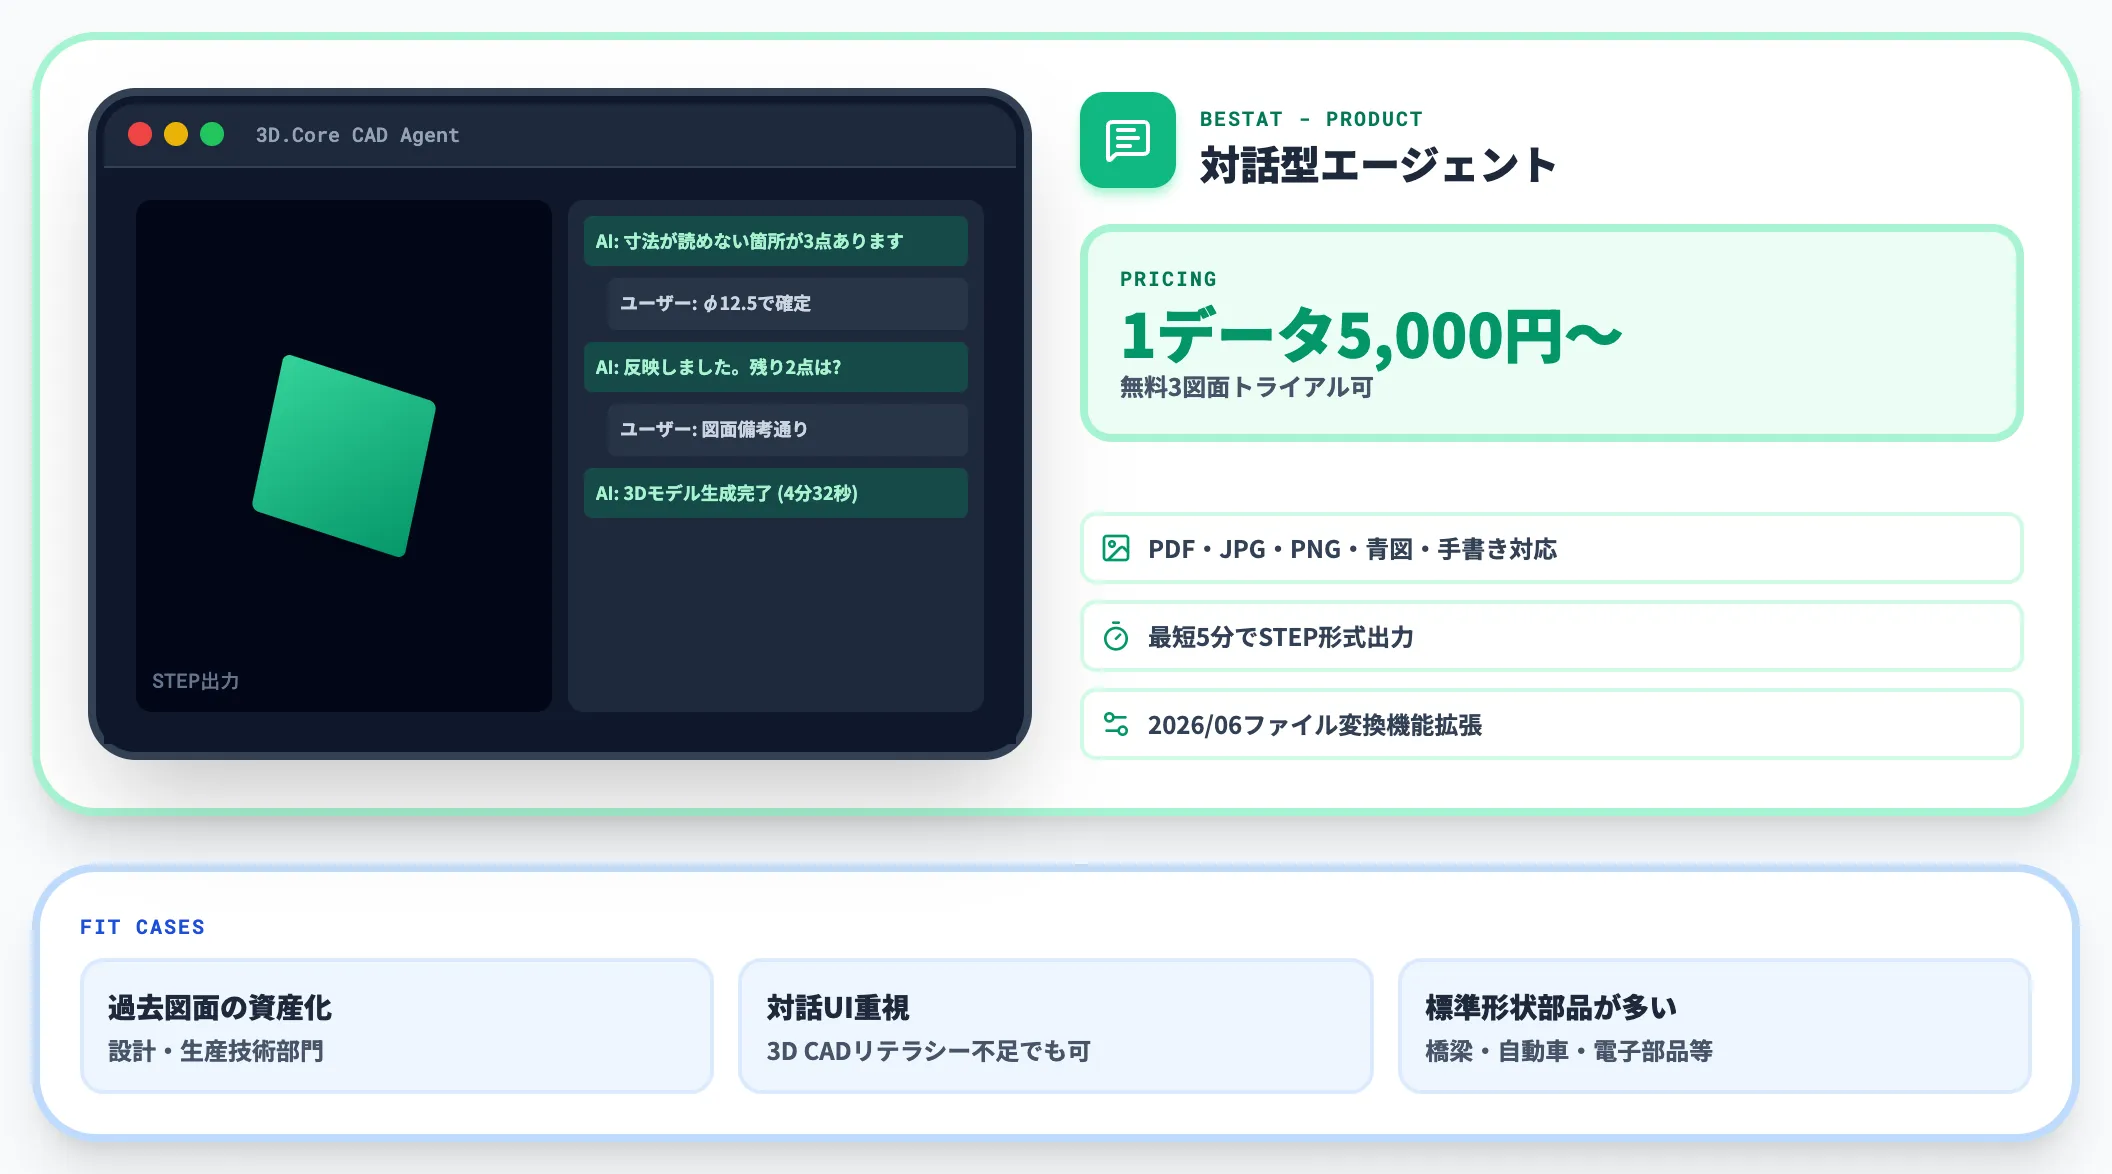Select the green 3D model shape
Image resolution: width=2112 pixels, height=1174 pixels.
coord(344,456)
